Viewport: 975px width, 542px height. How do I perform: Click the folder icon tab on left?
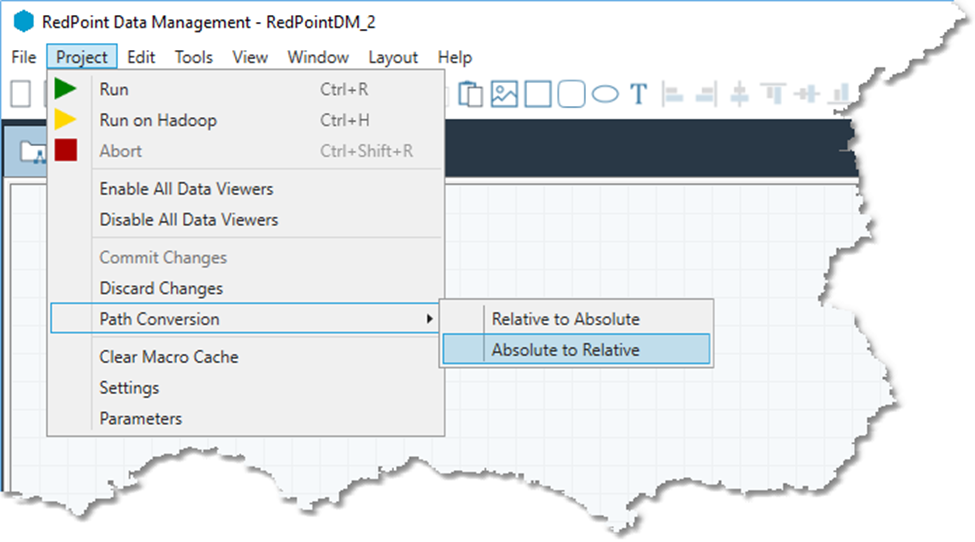click(33, 153)
